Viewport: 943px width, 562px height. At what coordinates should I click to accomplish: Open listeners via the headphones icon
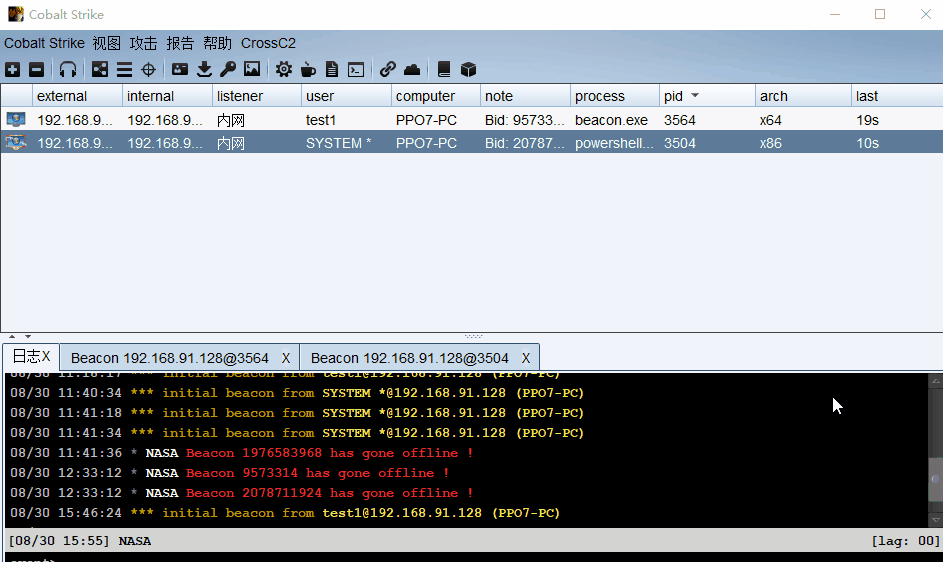[x=68, y=70]
